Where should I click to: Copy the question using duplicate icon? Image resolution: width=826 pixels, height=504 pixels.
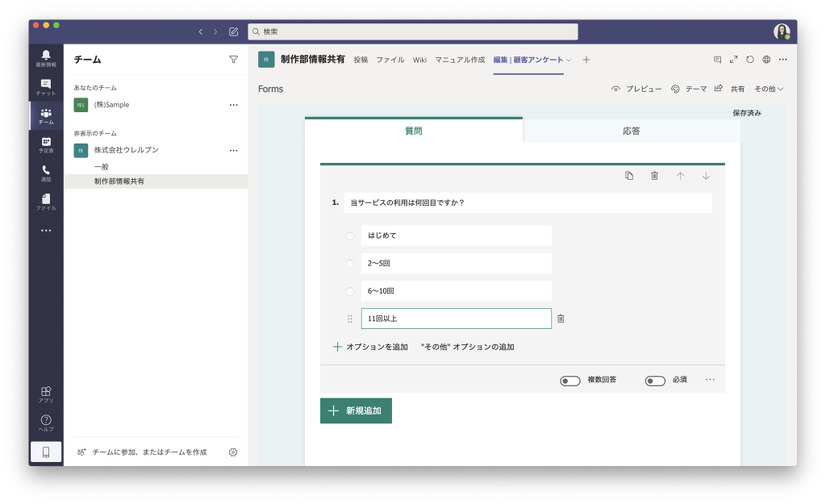coord(629,176)
